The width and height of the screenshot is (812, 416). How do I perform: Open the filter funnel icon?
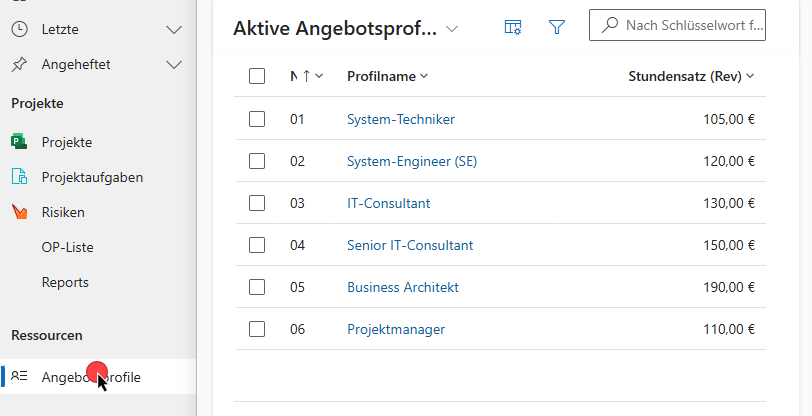(x=557, y=28)
